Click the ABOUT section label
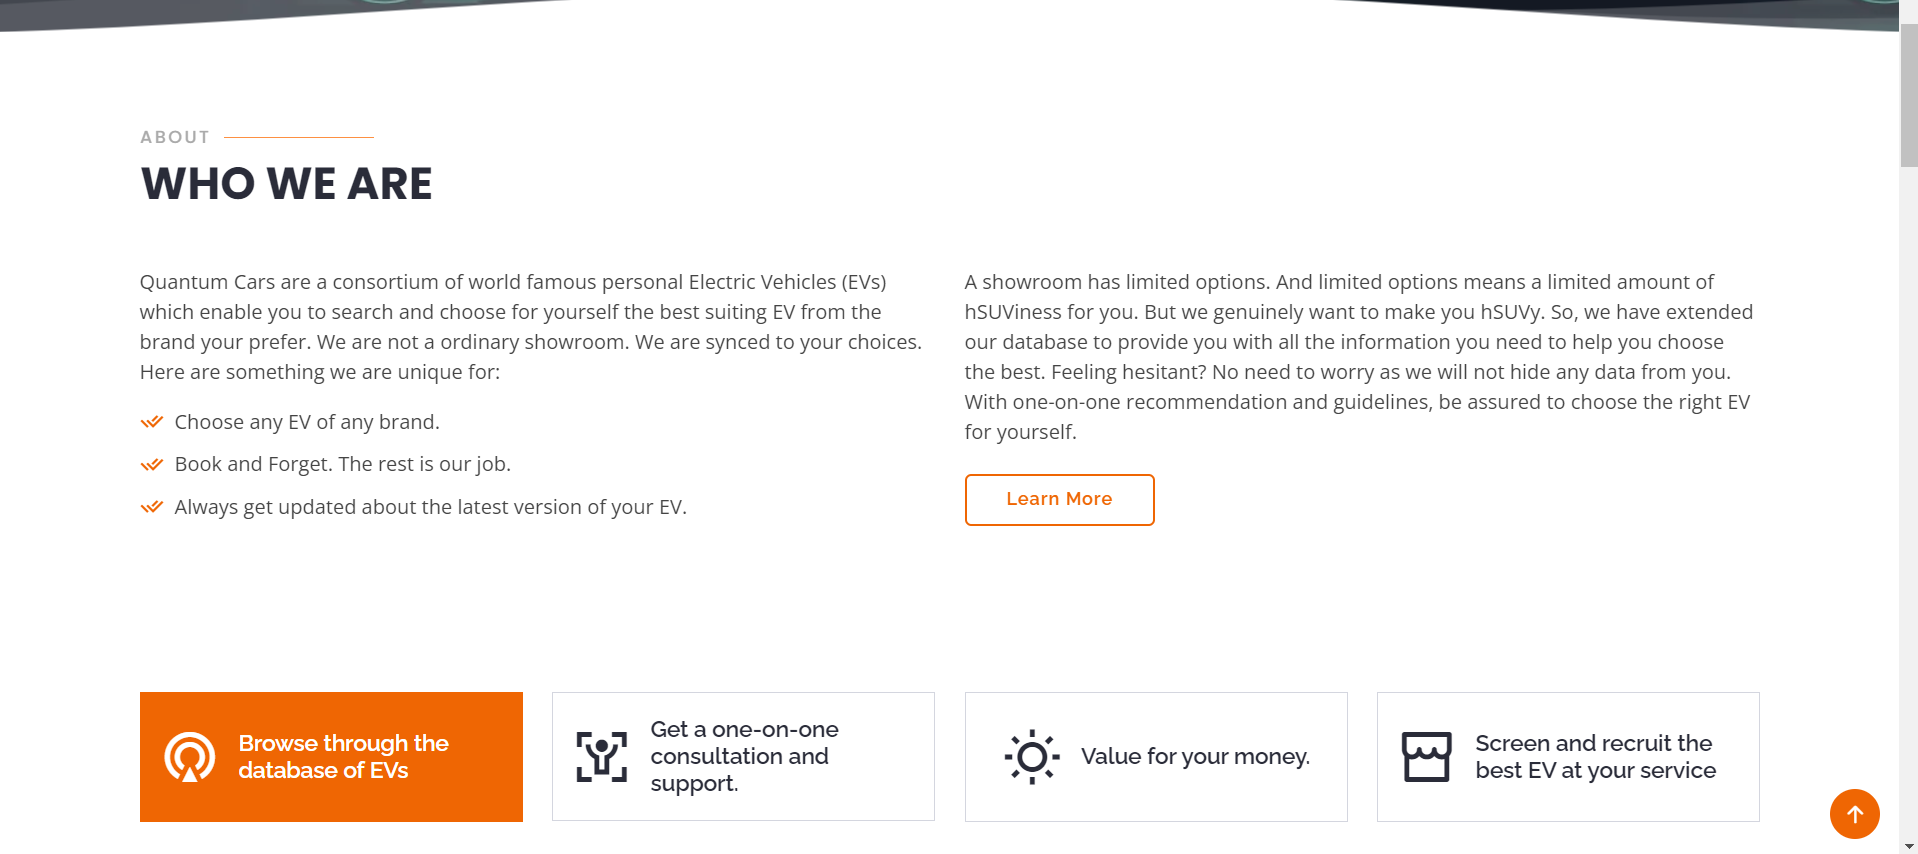 [174, 137]
